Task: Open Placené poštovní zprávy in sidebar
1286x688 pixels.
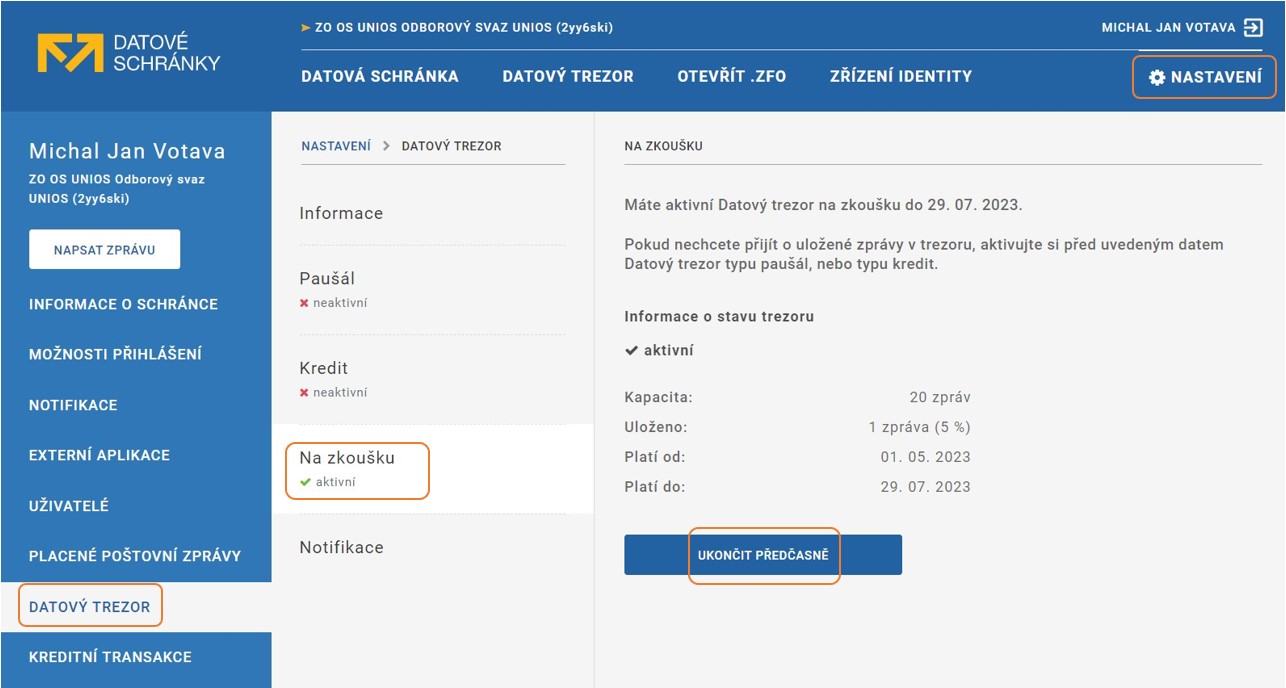Action: (x=135, y=556)
